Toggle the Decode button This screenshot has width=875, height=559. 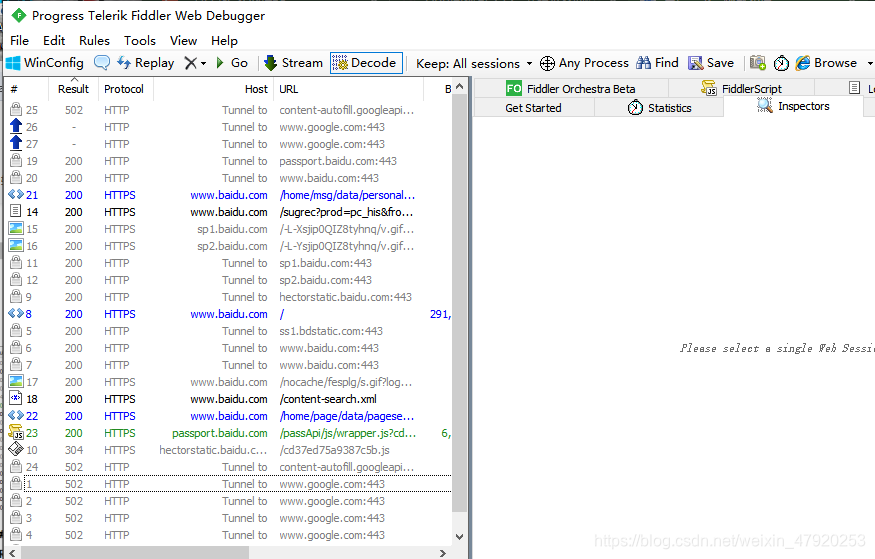click(367, 63)
